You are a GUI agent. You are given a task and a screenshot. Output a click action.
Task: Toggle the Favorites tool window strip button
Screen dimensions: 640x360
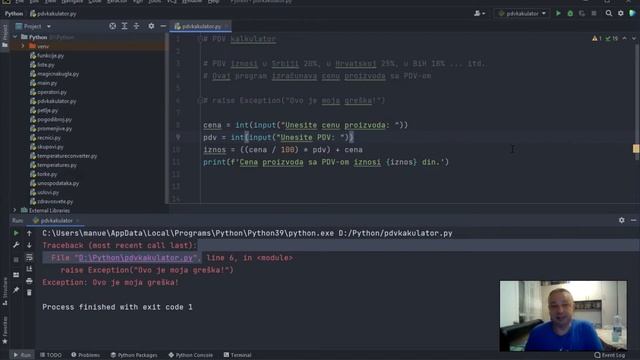pyautogui.click(x=4, y=331)
